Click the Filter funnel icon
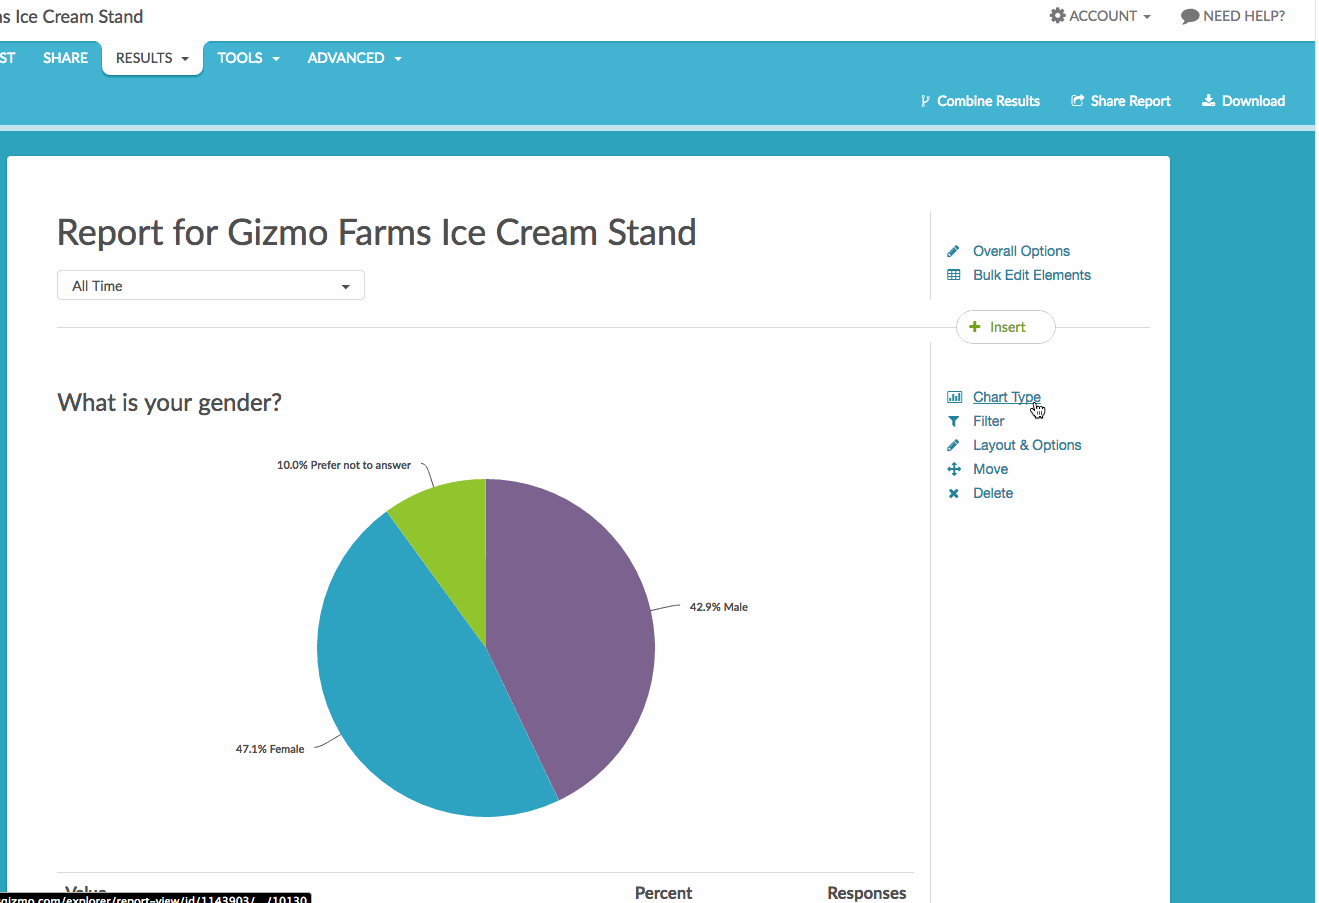The image size is (1319, 903). [x=953, y=421]
